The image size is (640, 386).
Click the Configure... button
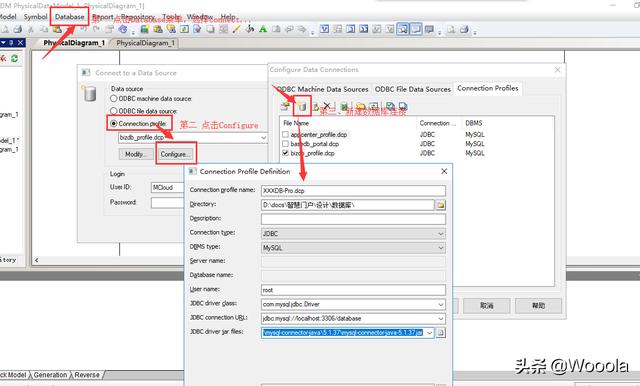point(175,154)
